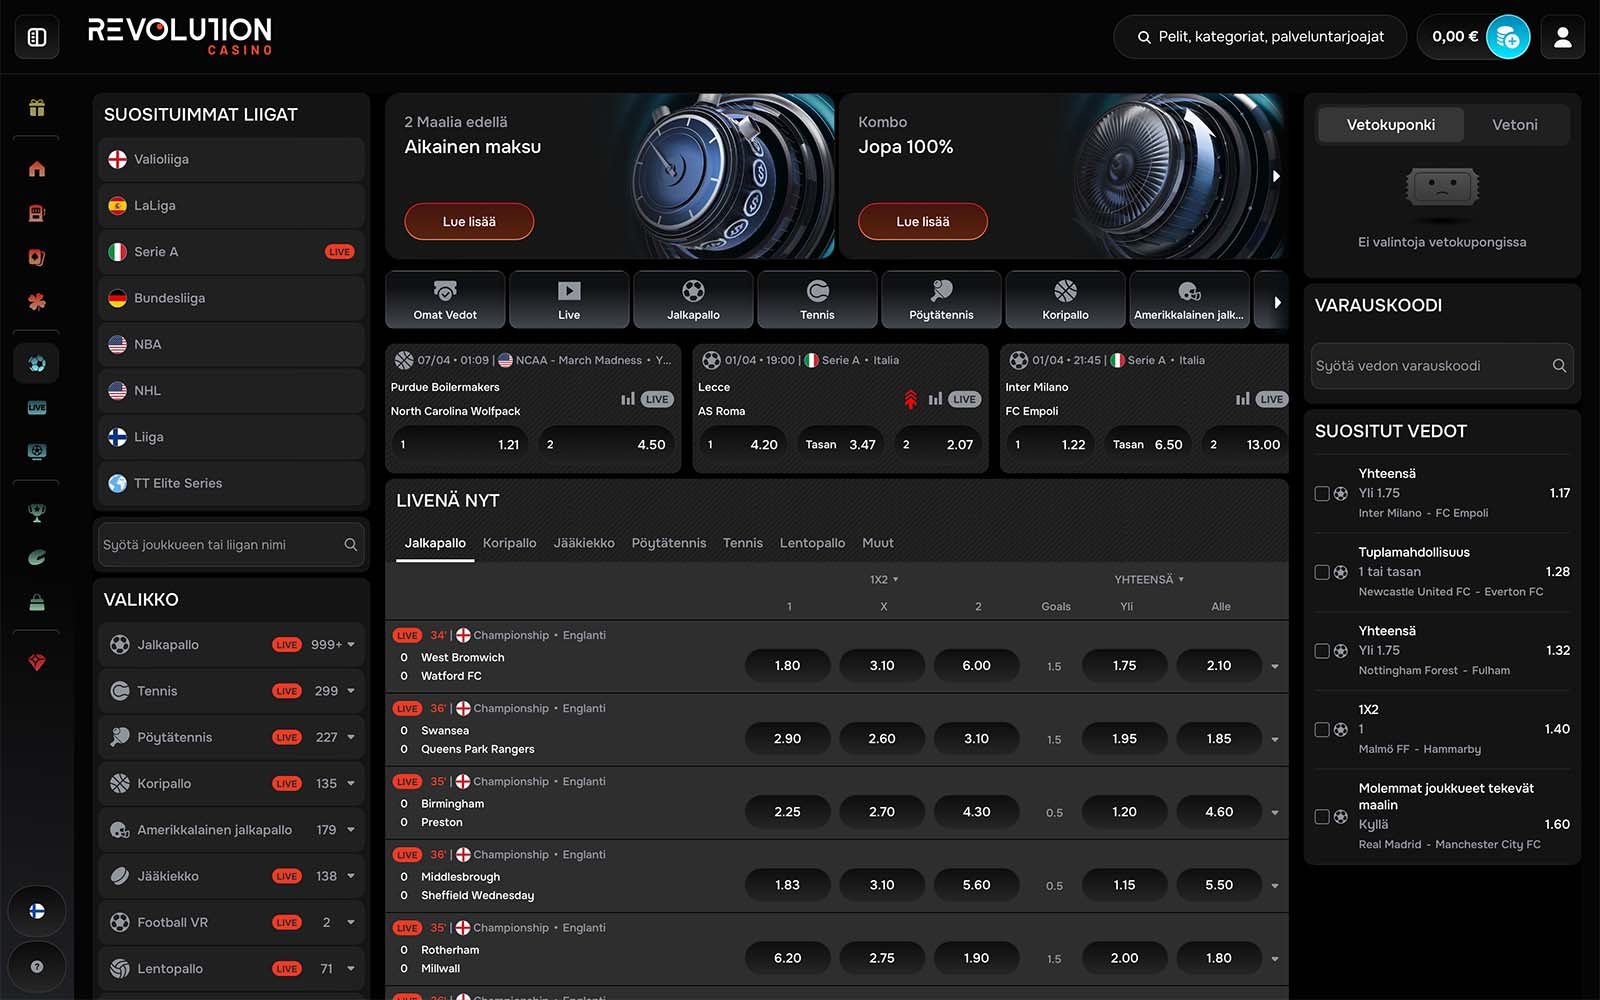Pick 1.80 odds for West Bromwich win
Image resolution: width=1600 pixels, height=1000 pixels.
(787, 666)
